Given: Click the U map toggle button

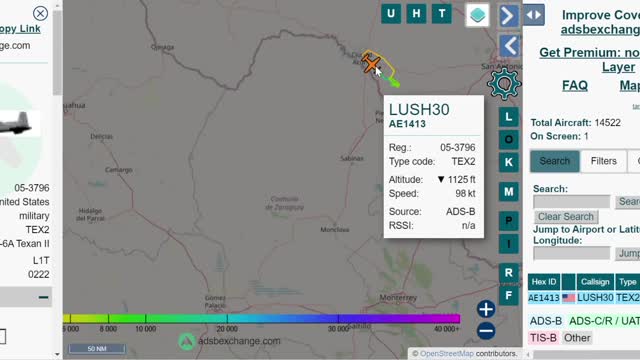Looking at the screenshot, I should [391, 14].
